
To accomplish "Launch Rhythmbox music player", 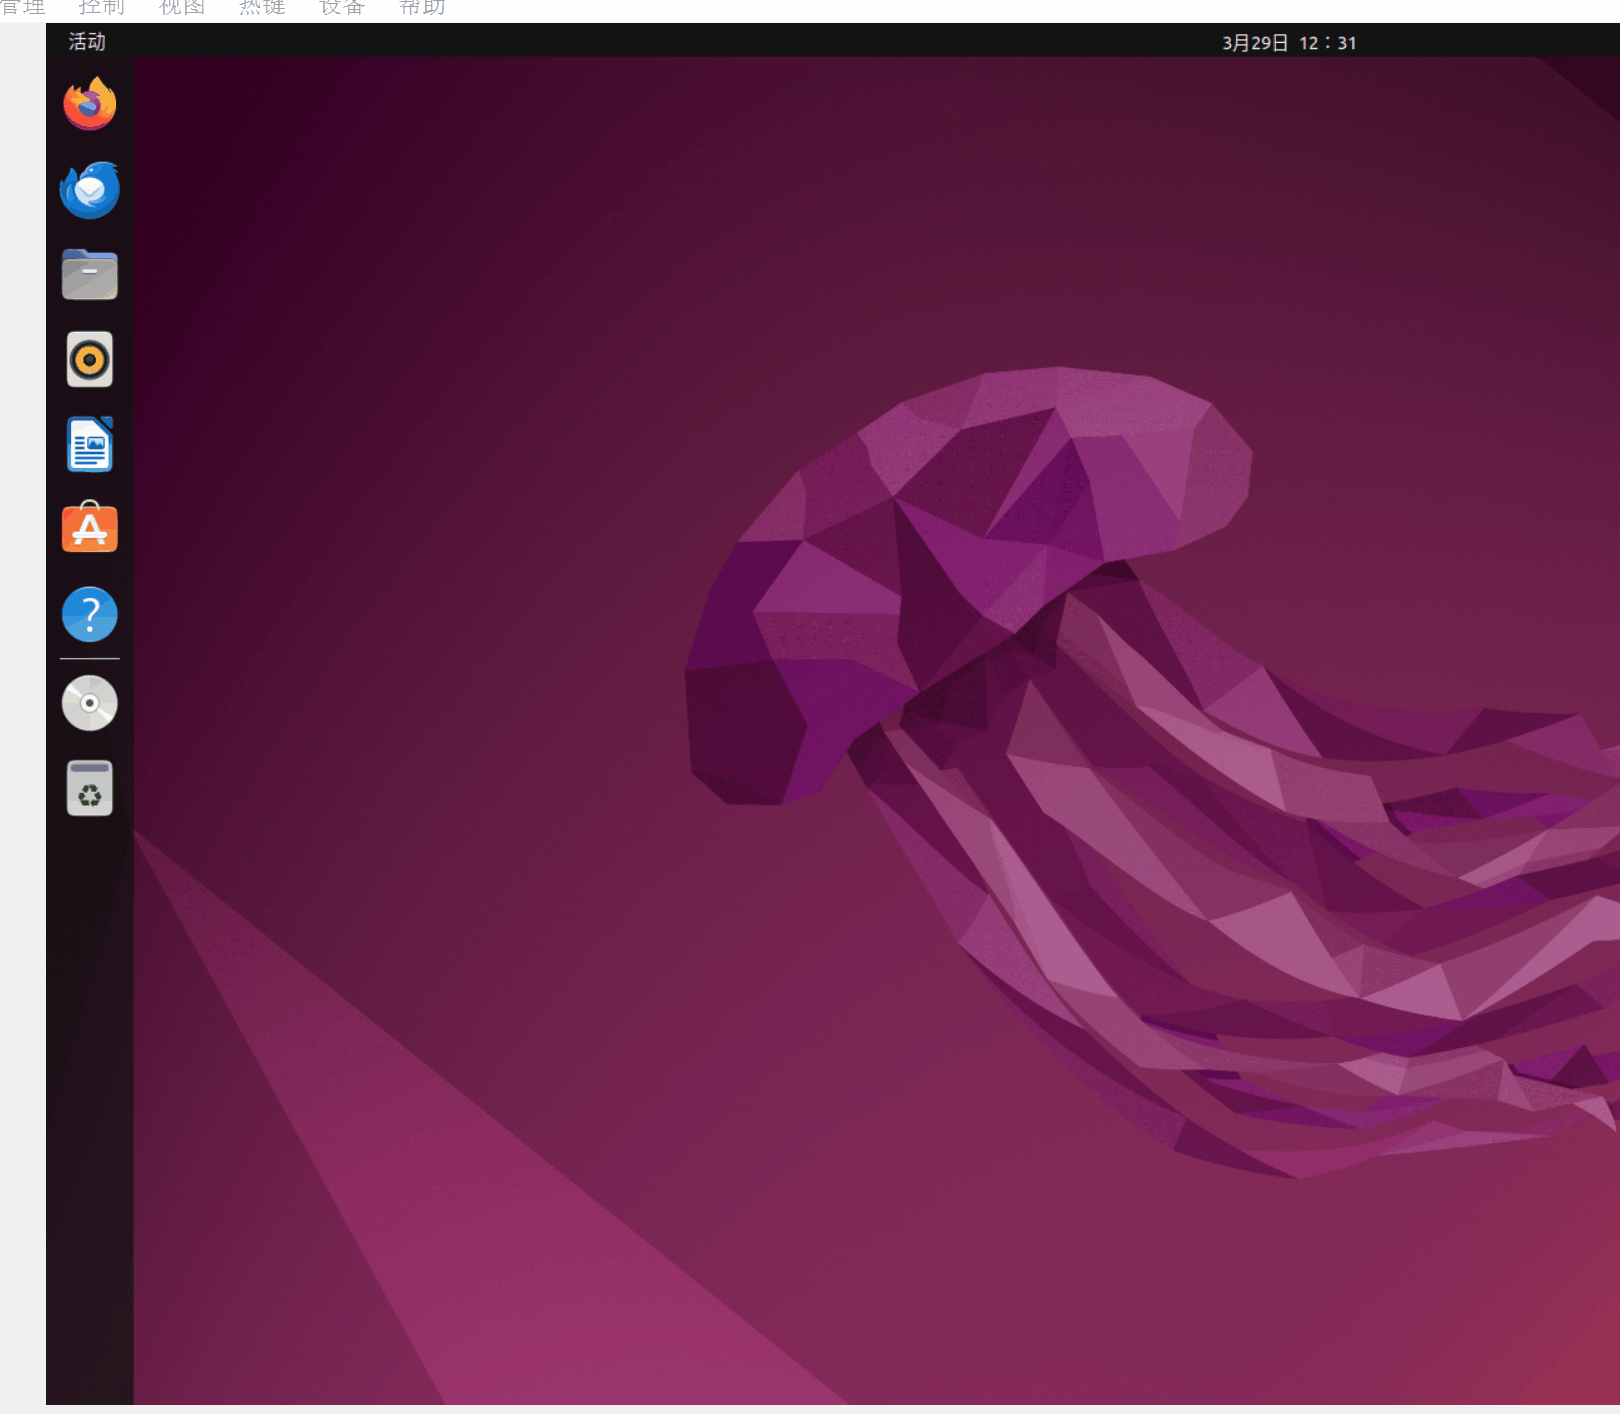I will [90, 359].
